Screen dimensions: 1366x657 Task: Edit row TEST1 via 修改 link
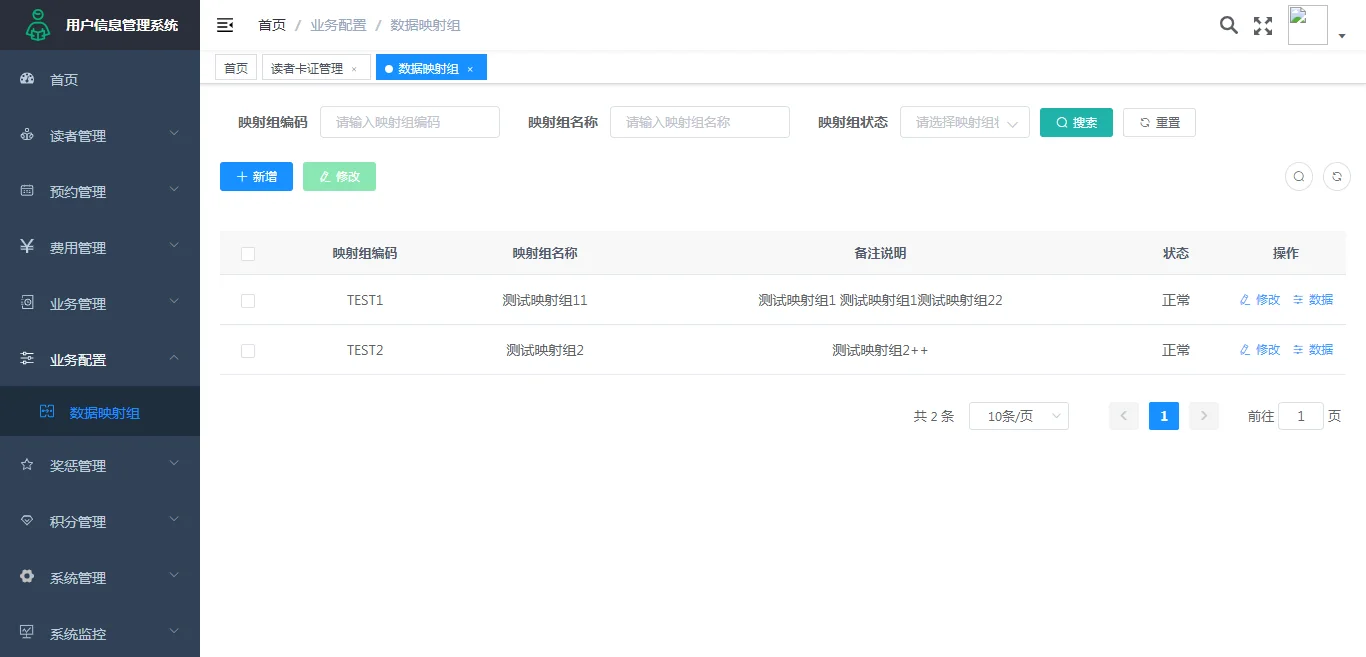coord(1260,299)
